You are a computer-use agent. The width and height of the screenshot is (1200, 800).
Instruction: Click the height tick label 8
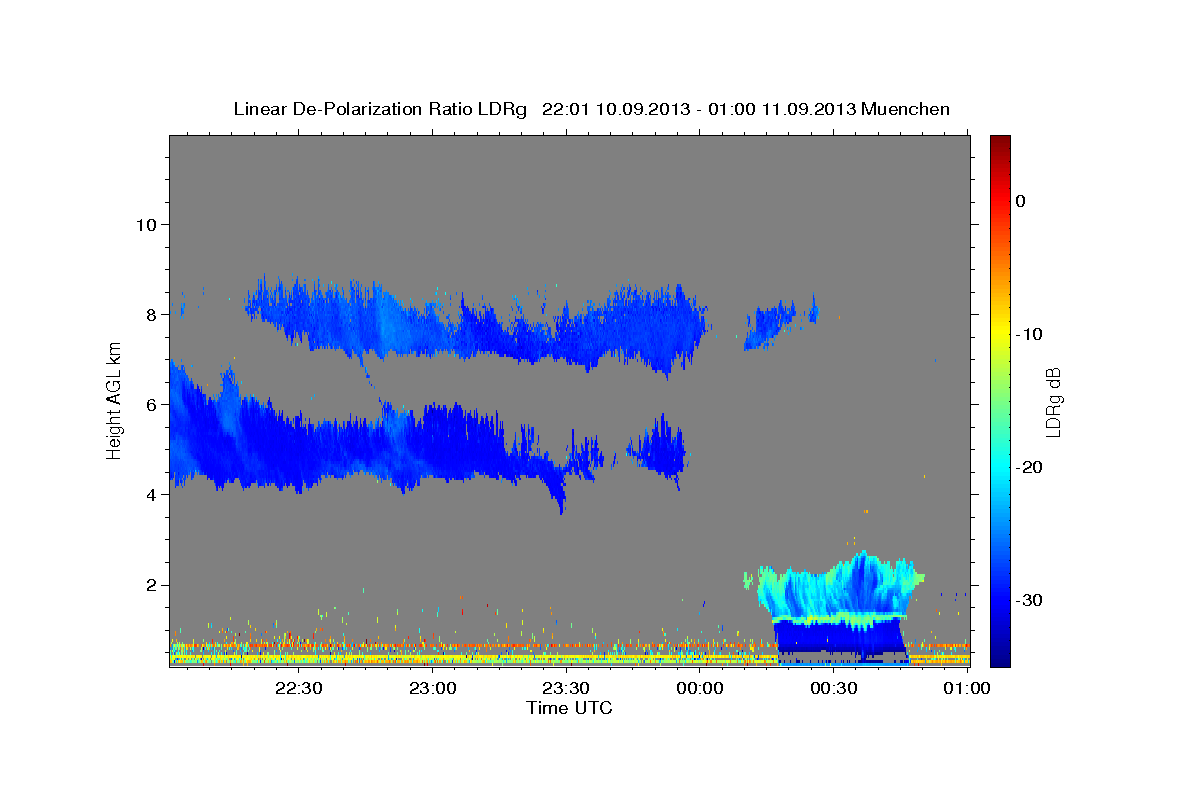151,314
